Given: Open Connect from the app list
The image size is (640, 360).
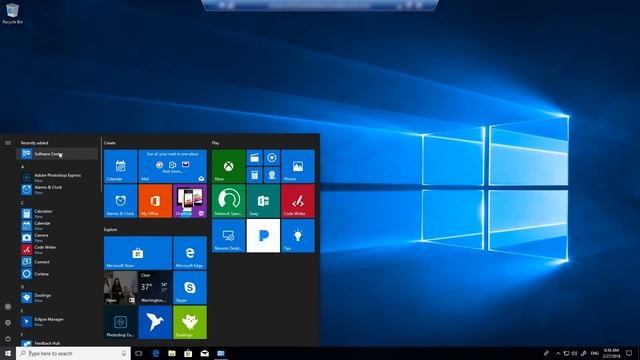Looking at the screenshot, I should click(57, 261).
